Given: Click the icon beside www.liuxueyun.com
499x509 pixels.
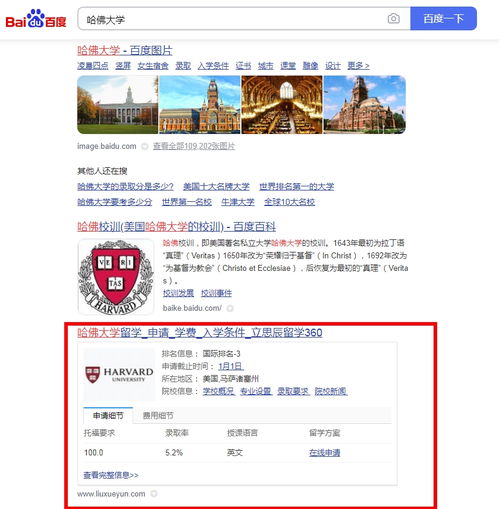Looking at the screenshot, I should coord(154,494).
